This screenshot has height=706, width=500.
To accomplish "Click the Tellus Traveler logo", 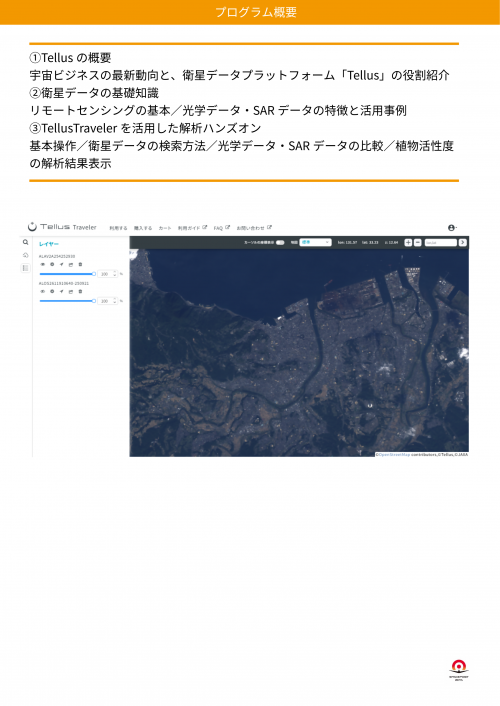I will (62, 227).
